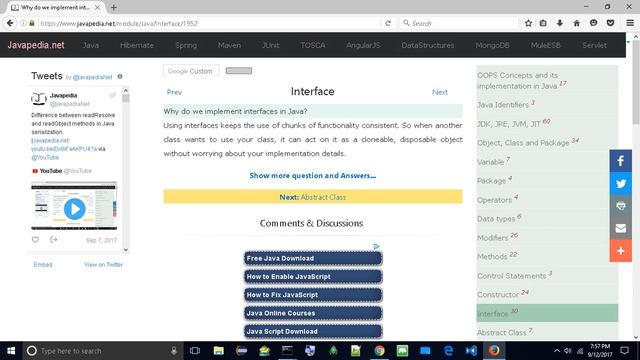The image size is (640, 360).
Task: Open Twitter info icon beside Tweets
Action: (x=120, y=76)
